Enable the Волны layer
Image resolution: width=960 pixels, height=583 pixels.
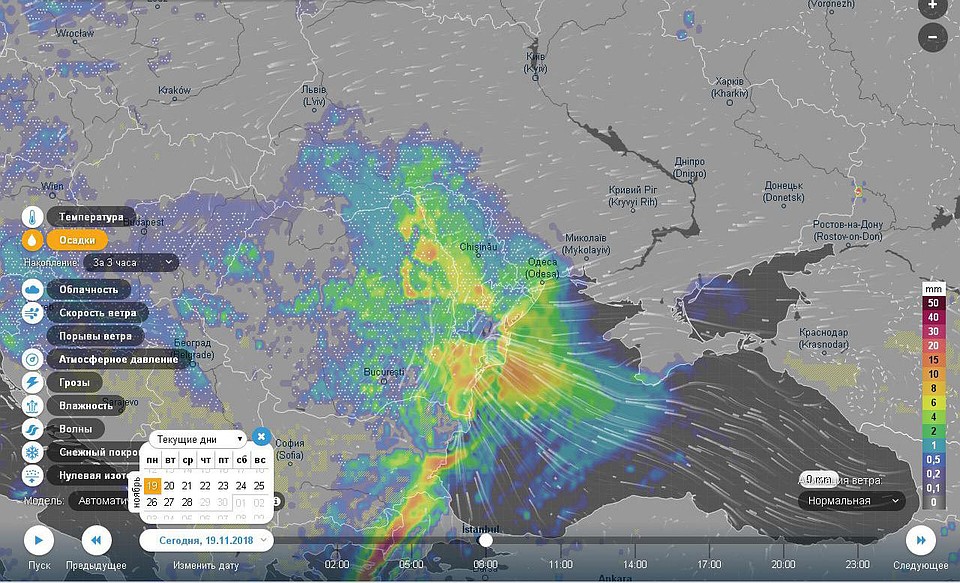pos(75,429)
